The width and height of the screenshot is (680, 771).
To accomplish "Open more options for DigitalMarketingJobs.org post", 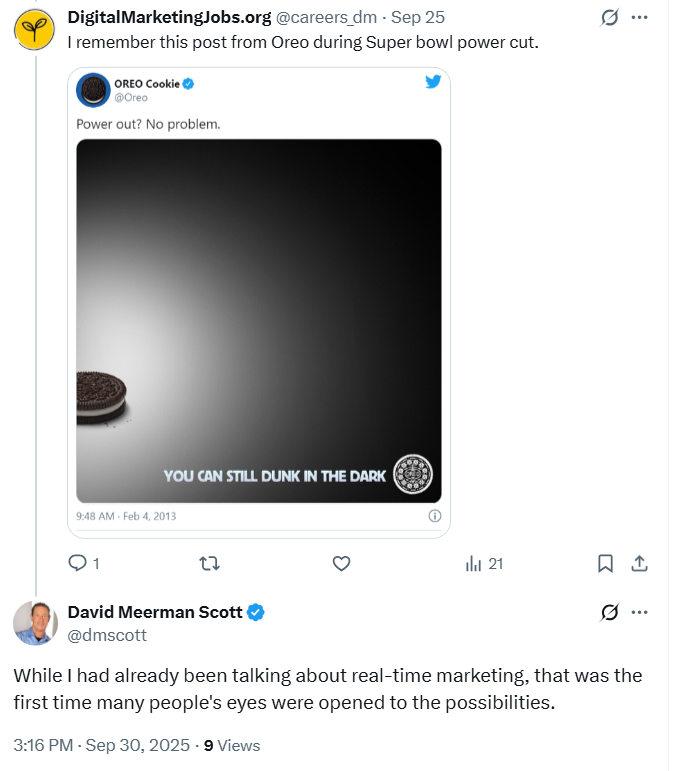I will pyautogui.click(x=640, y=17).
